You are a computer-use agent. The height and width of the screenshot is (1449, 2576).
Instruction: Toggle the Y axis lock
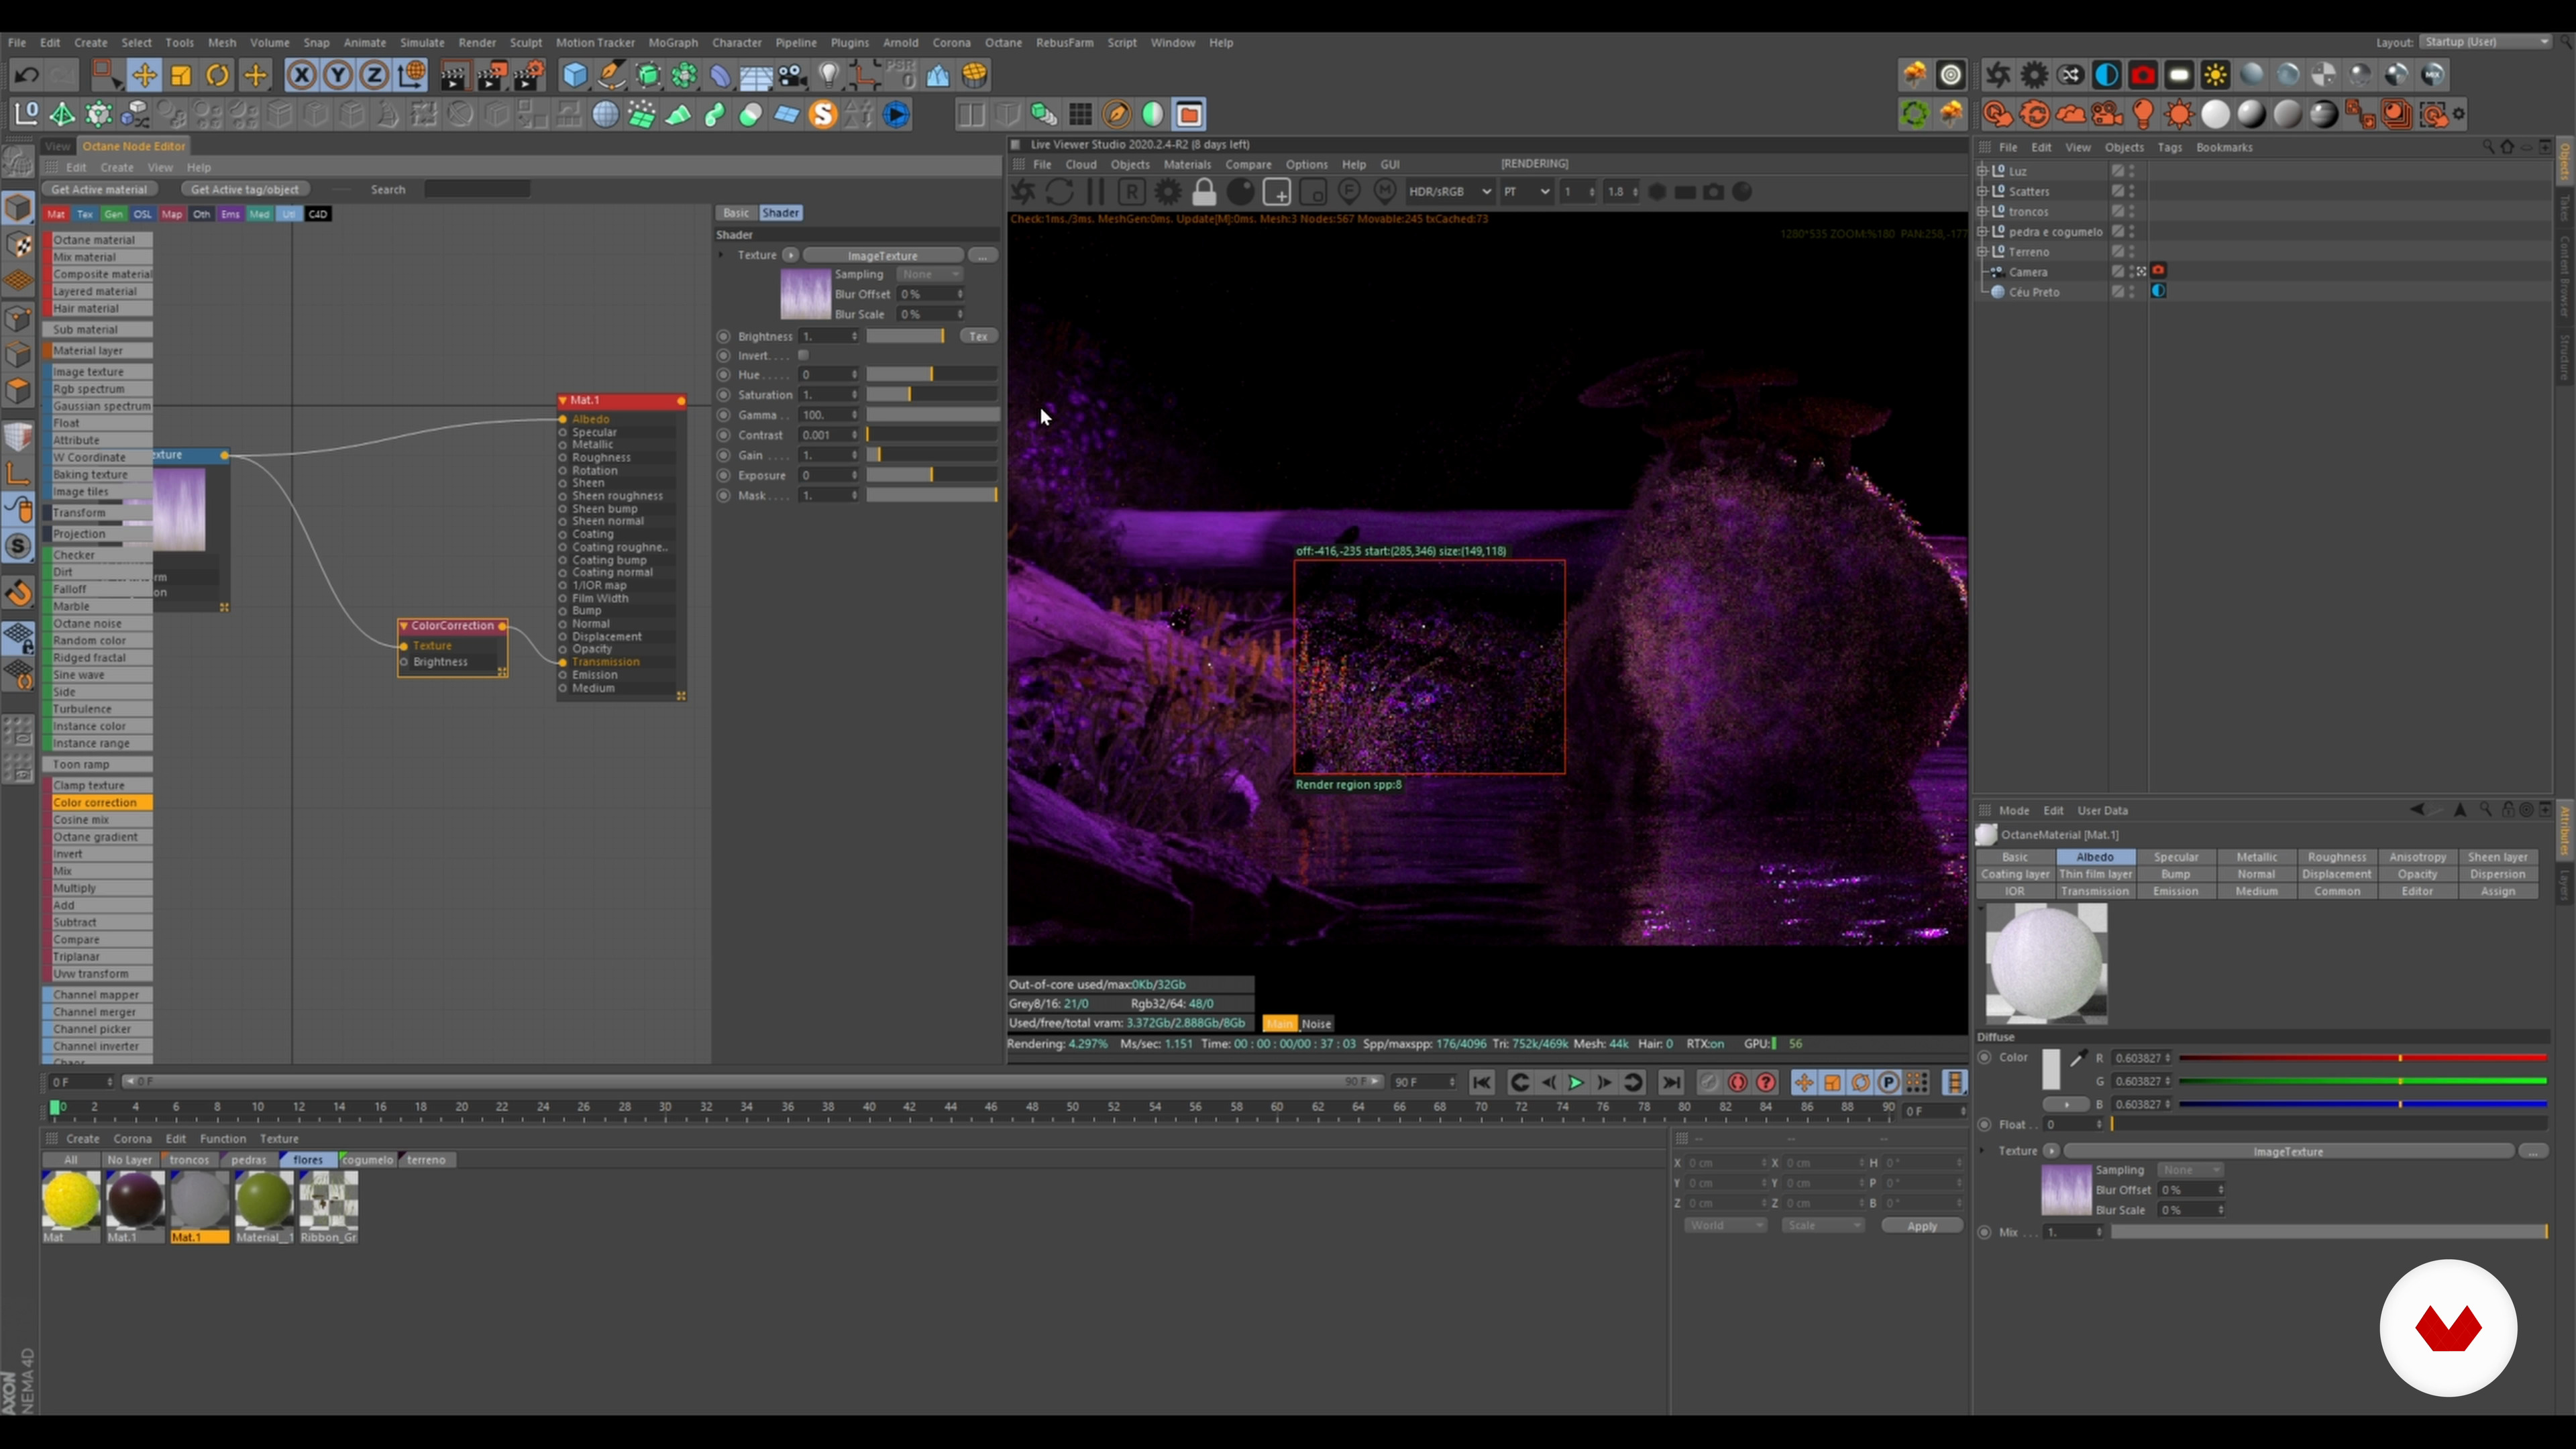click(338, 75)
